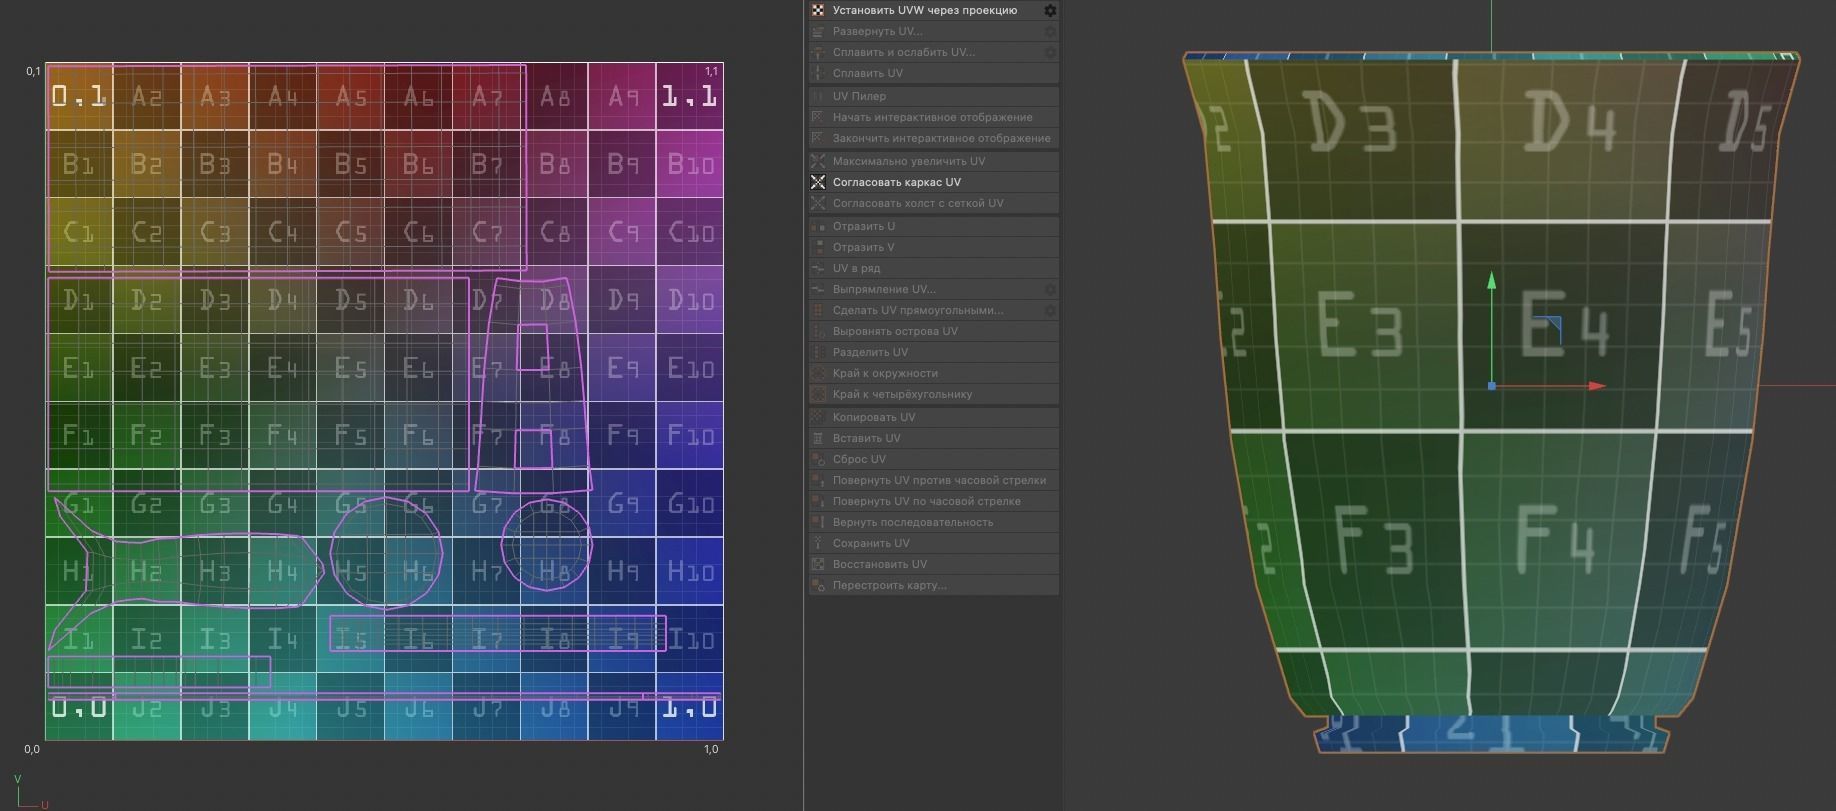Image resolution: width=1836 pixels, height=811 pixels.
Task: Click the red X-axis arrow of the gizmo
Action: pyautogui.click(x=1597, y=385)
